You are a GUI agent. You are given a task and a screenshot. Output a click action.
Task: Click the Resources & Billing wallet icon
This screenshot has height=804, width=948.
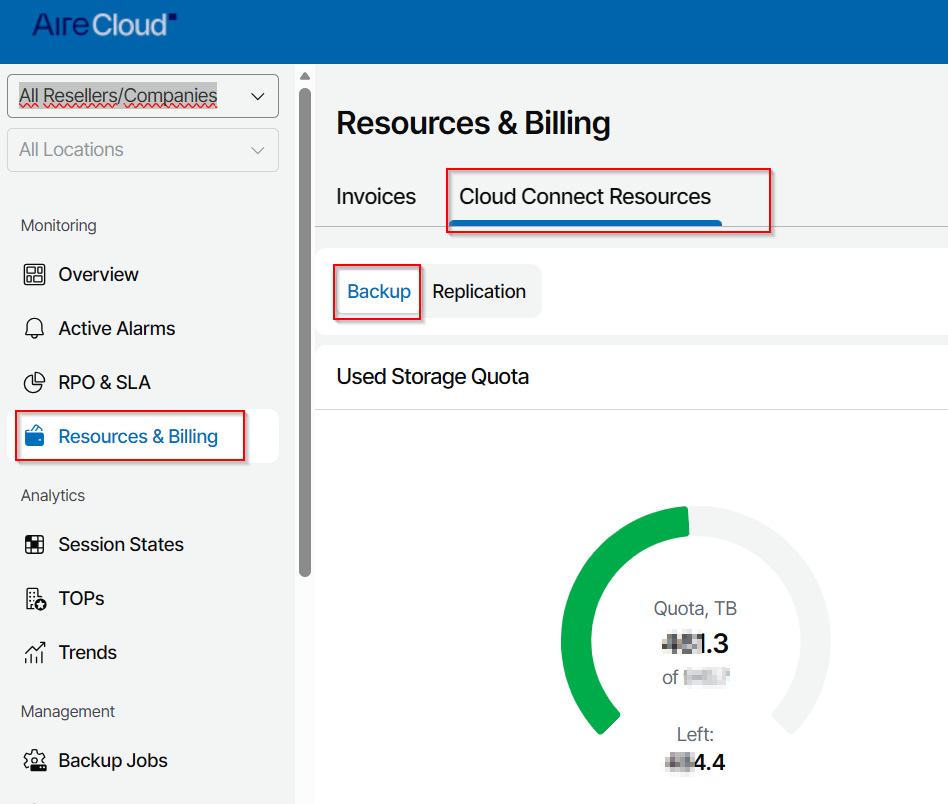(34, 436)
